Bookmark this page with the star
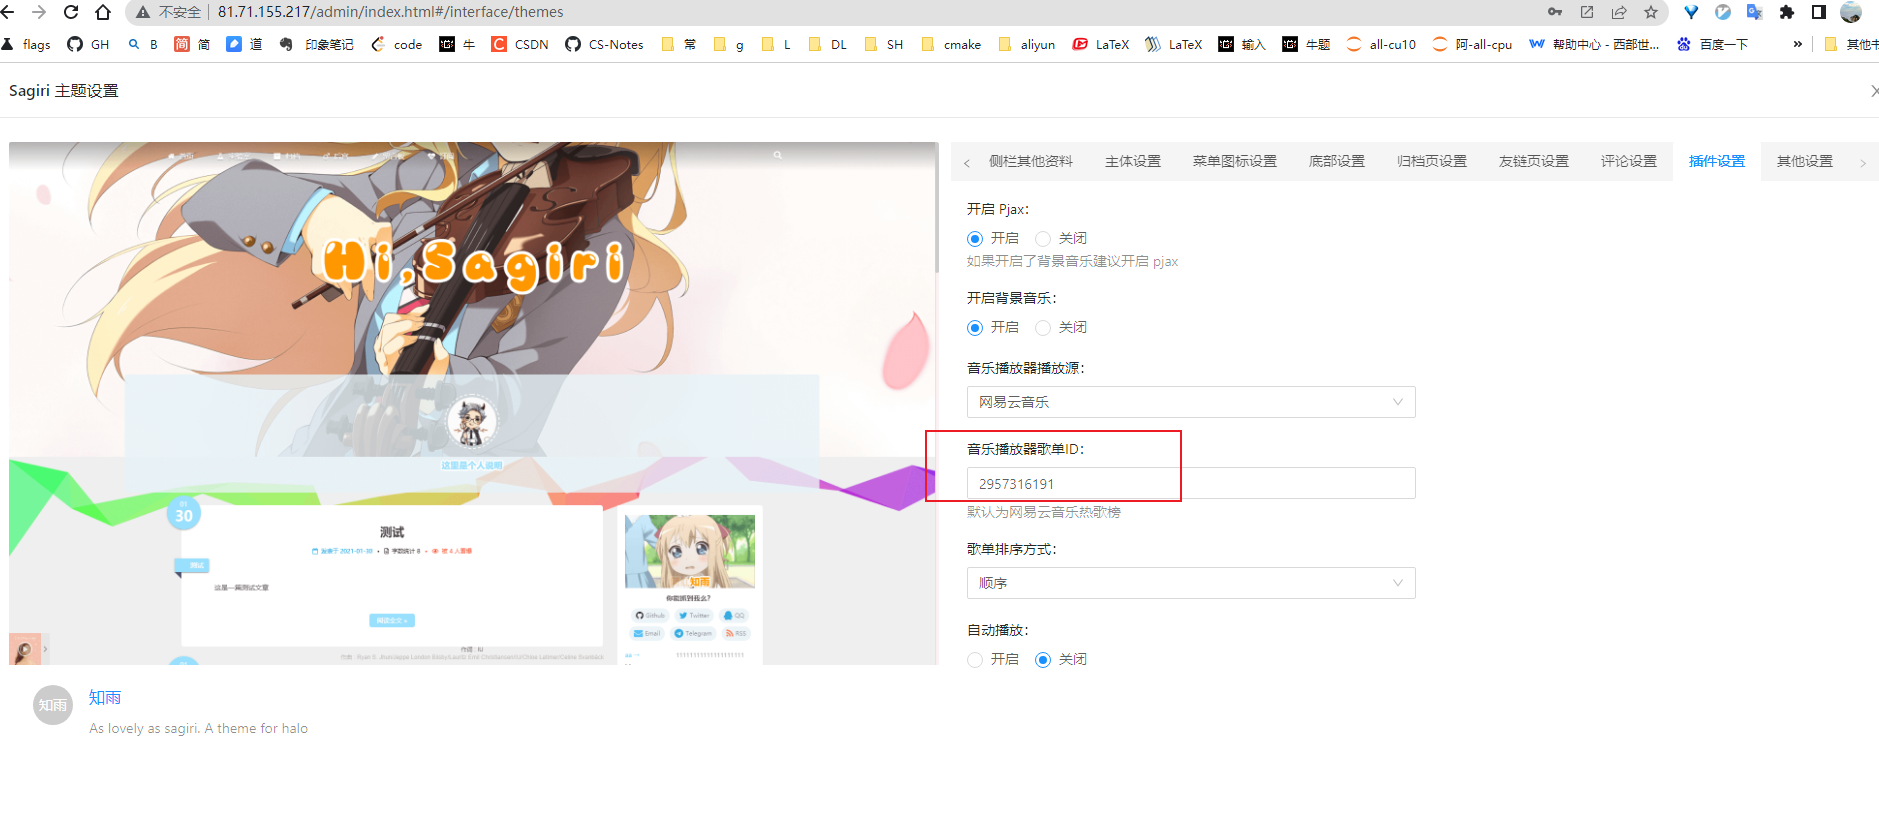This screenshot has height=825, width=1879. pos(1651,12)
